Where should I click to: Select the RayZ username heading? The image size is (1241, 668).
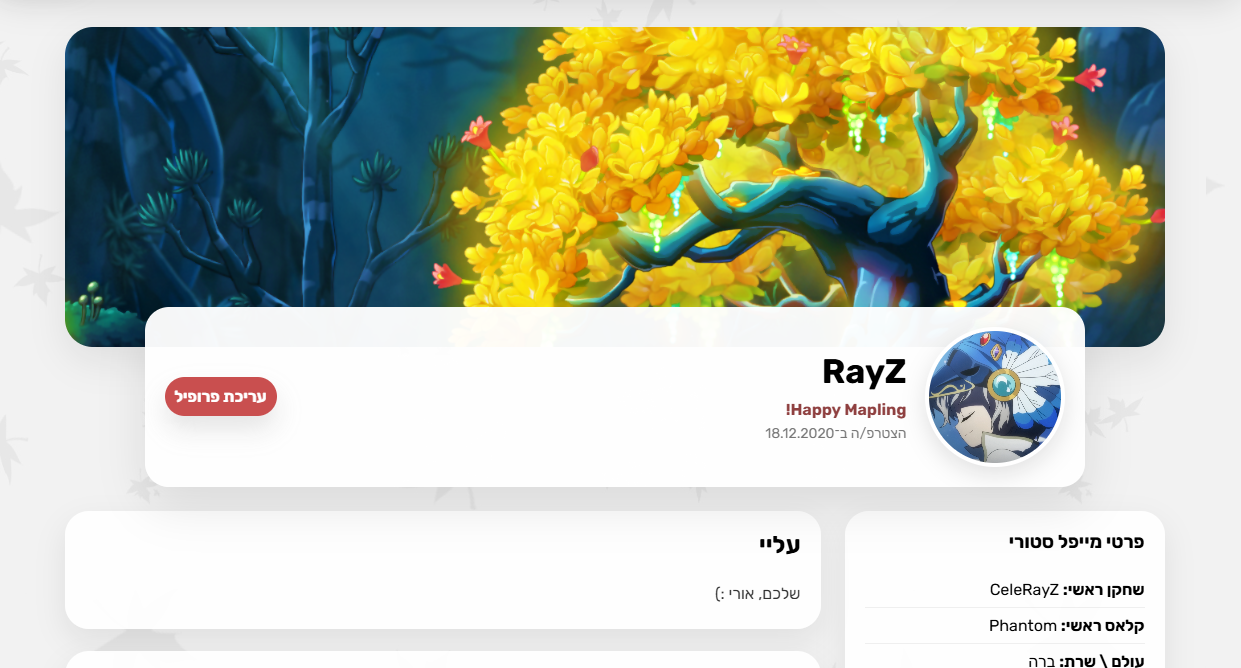864,371
